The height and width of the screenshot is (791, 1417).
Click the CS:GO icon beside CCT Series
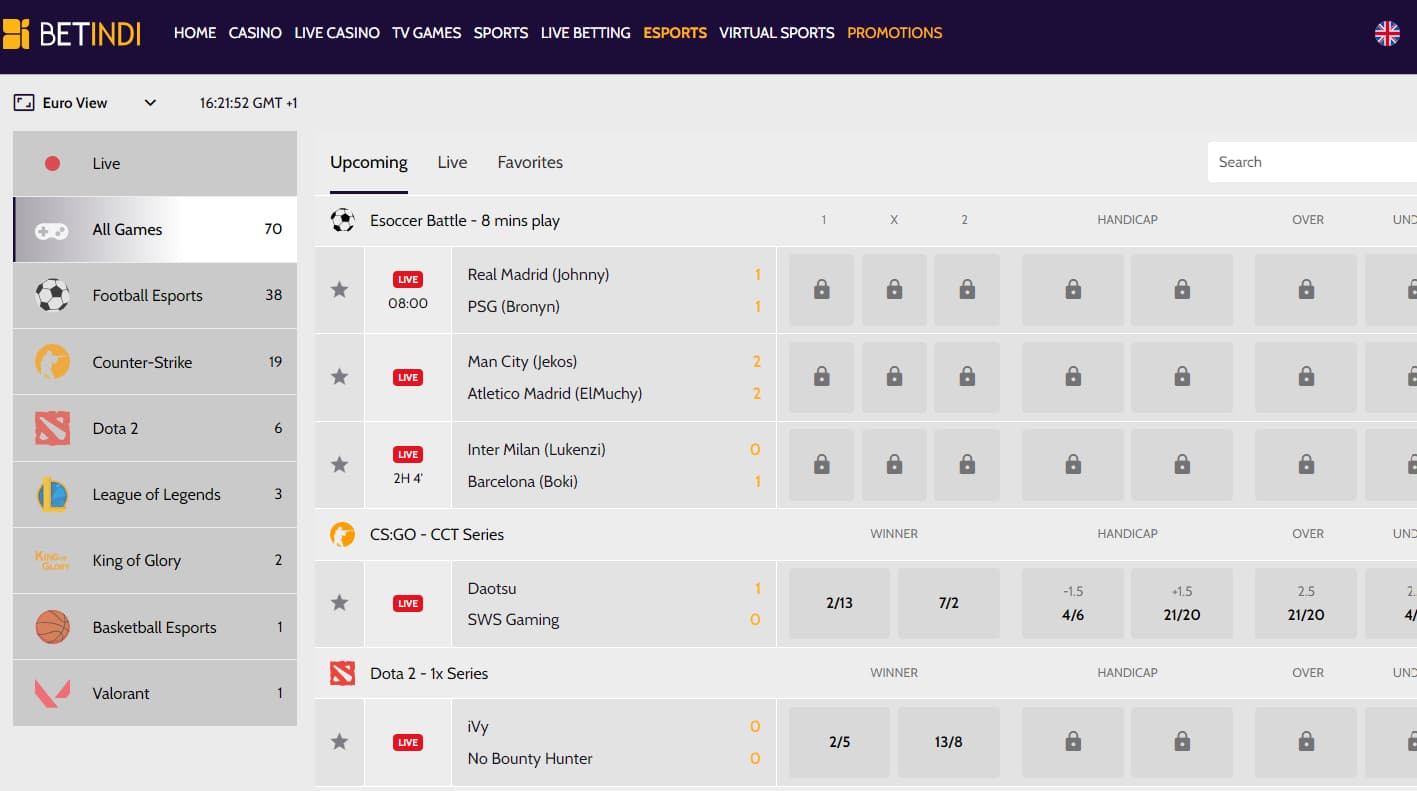point(343,534)
